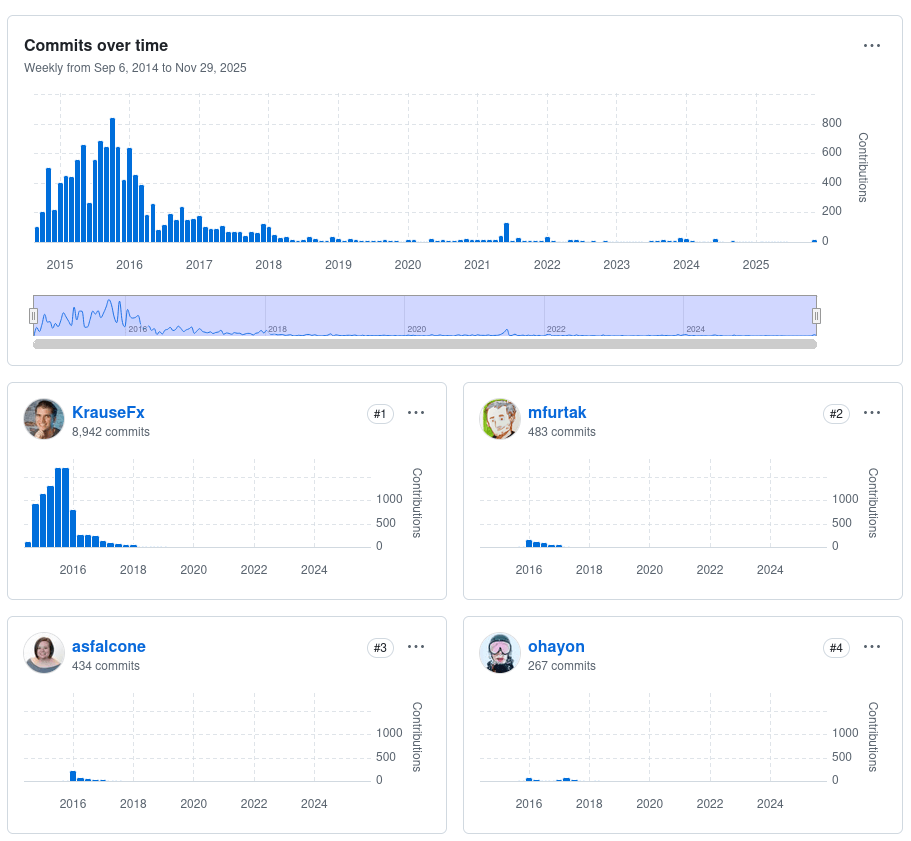Click the tallest bar in the commits chart
Image resolution: width=911 pixels, height=841 pixels.
112,180
